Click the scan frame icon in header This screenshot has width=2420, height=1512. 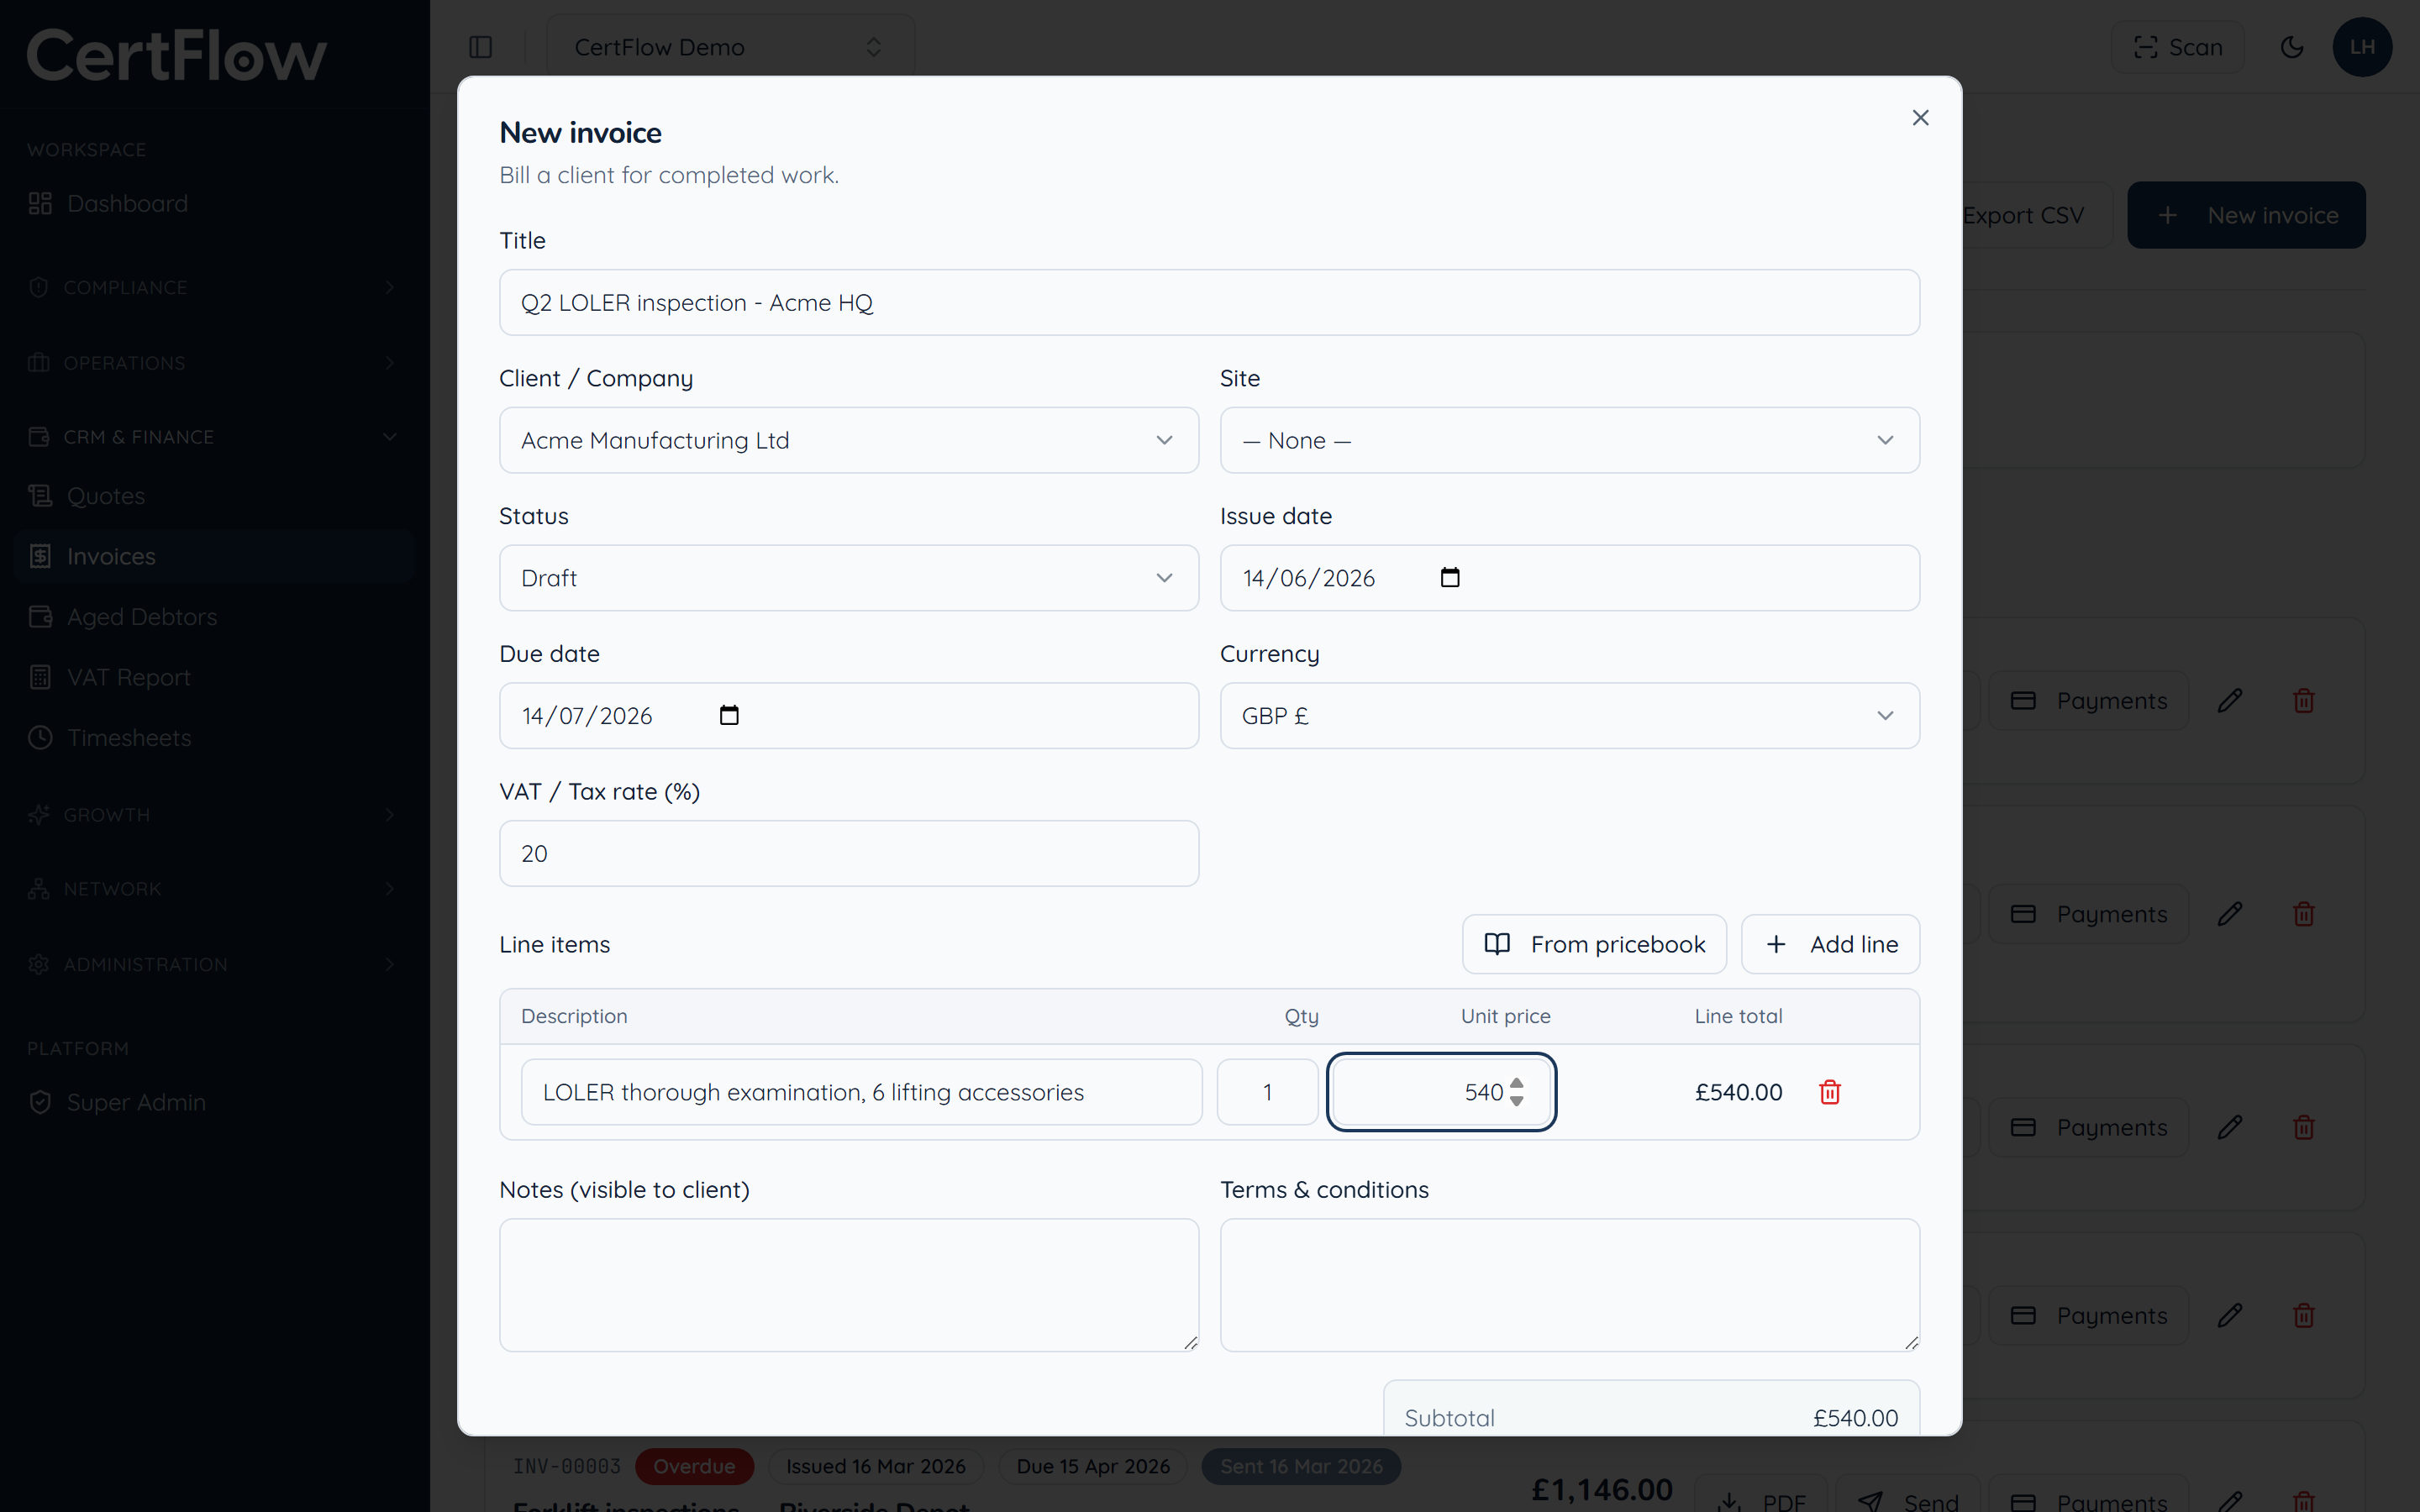click(2146, 47)
